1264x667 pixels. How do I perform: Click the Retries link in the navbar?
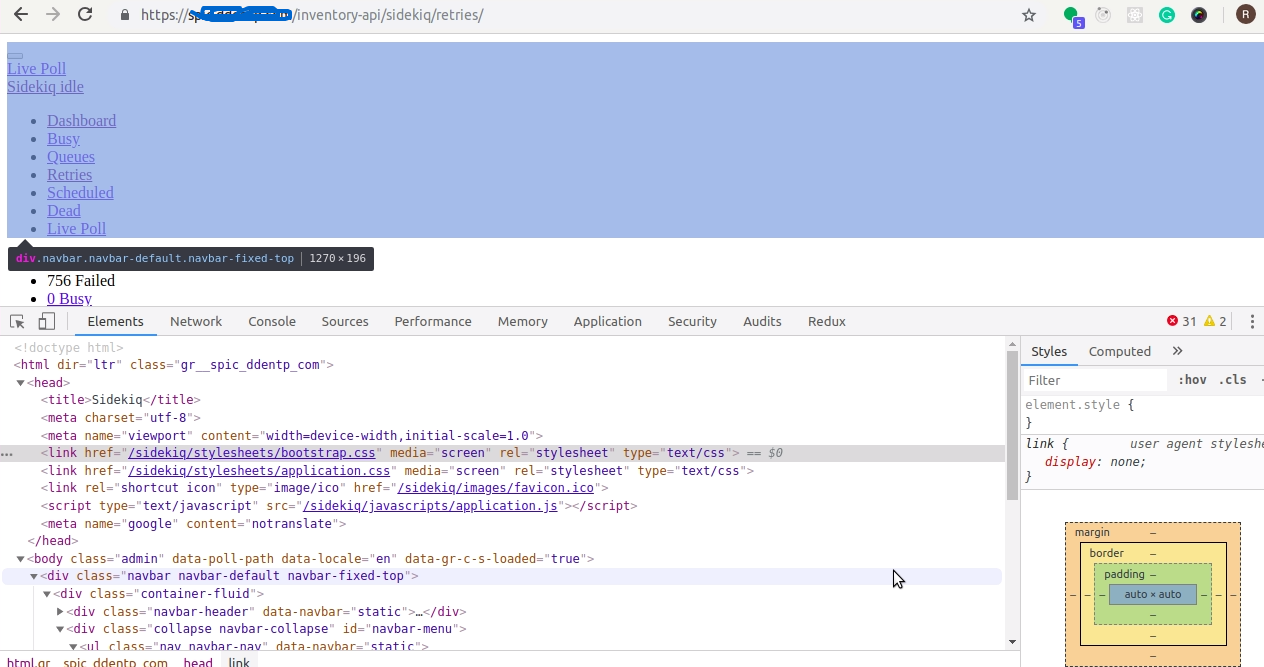[69, 174]
